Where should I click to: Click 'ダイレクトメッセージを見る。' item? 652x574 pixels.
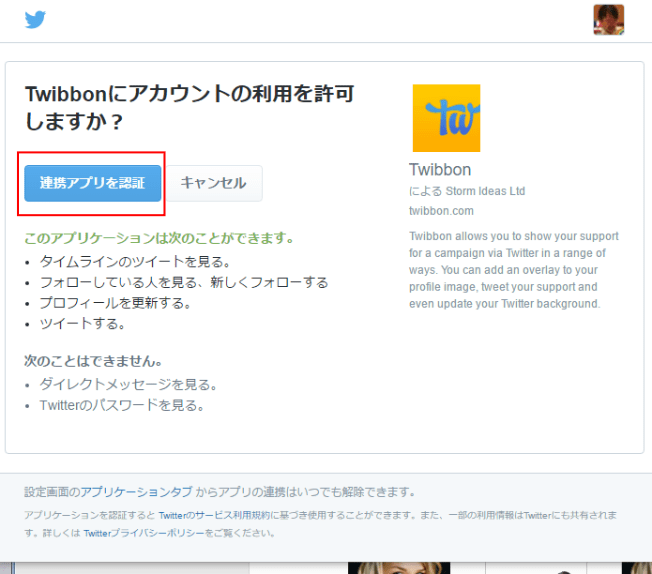pyautogui.click(x=128, y=385)
